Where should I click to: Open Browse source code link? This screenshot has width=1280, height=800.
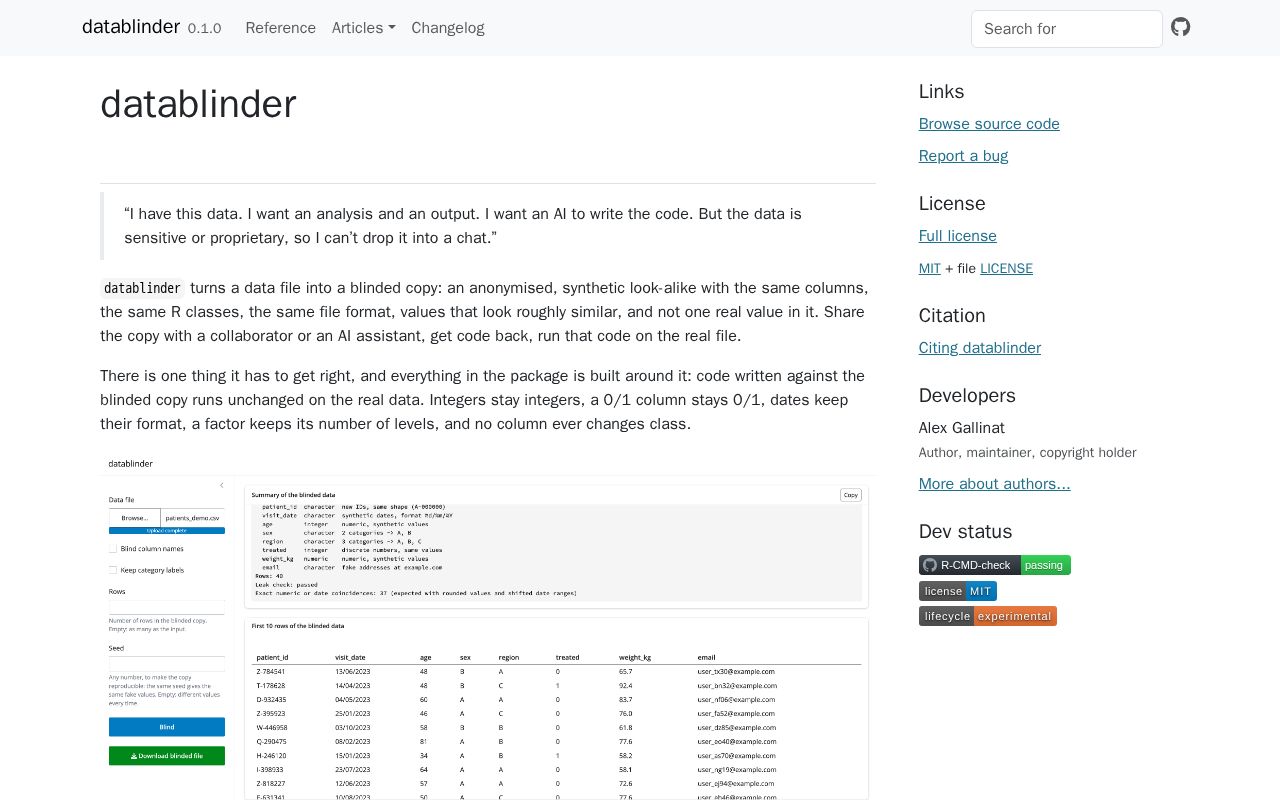pos(989,124)
